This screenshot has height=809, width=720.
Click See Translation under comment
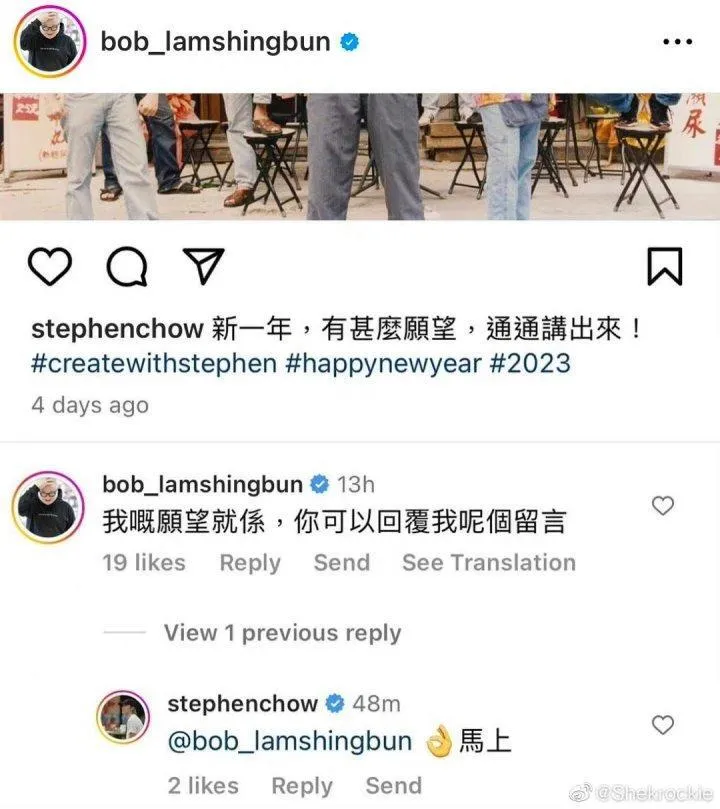coord(489,562)
